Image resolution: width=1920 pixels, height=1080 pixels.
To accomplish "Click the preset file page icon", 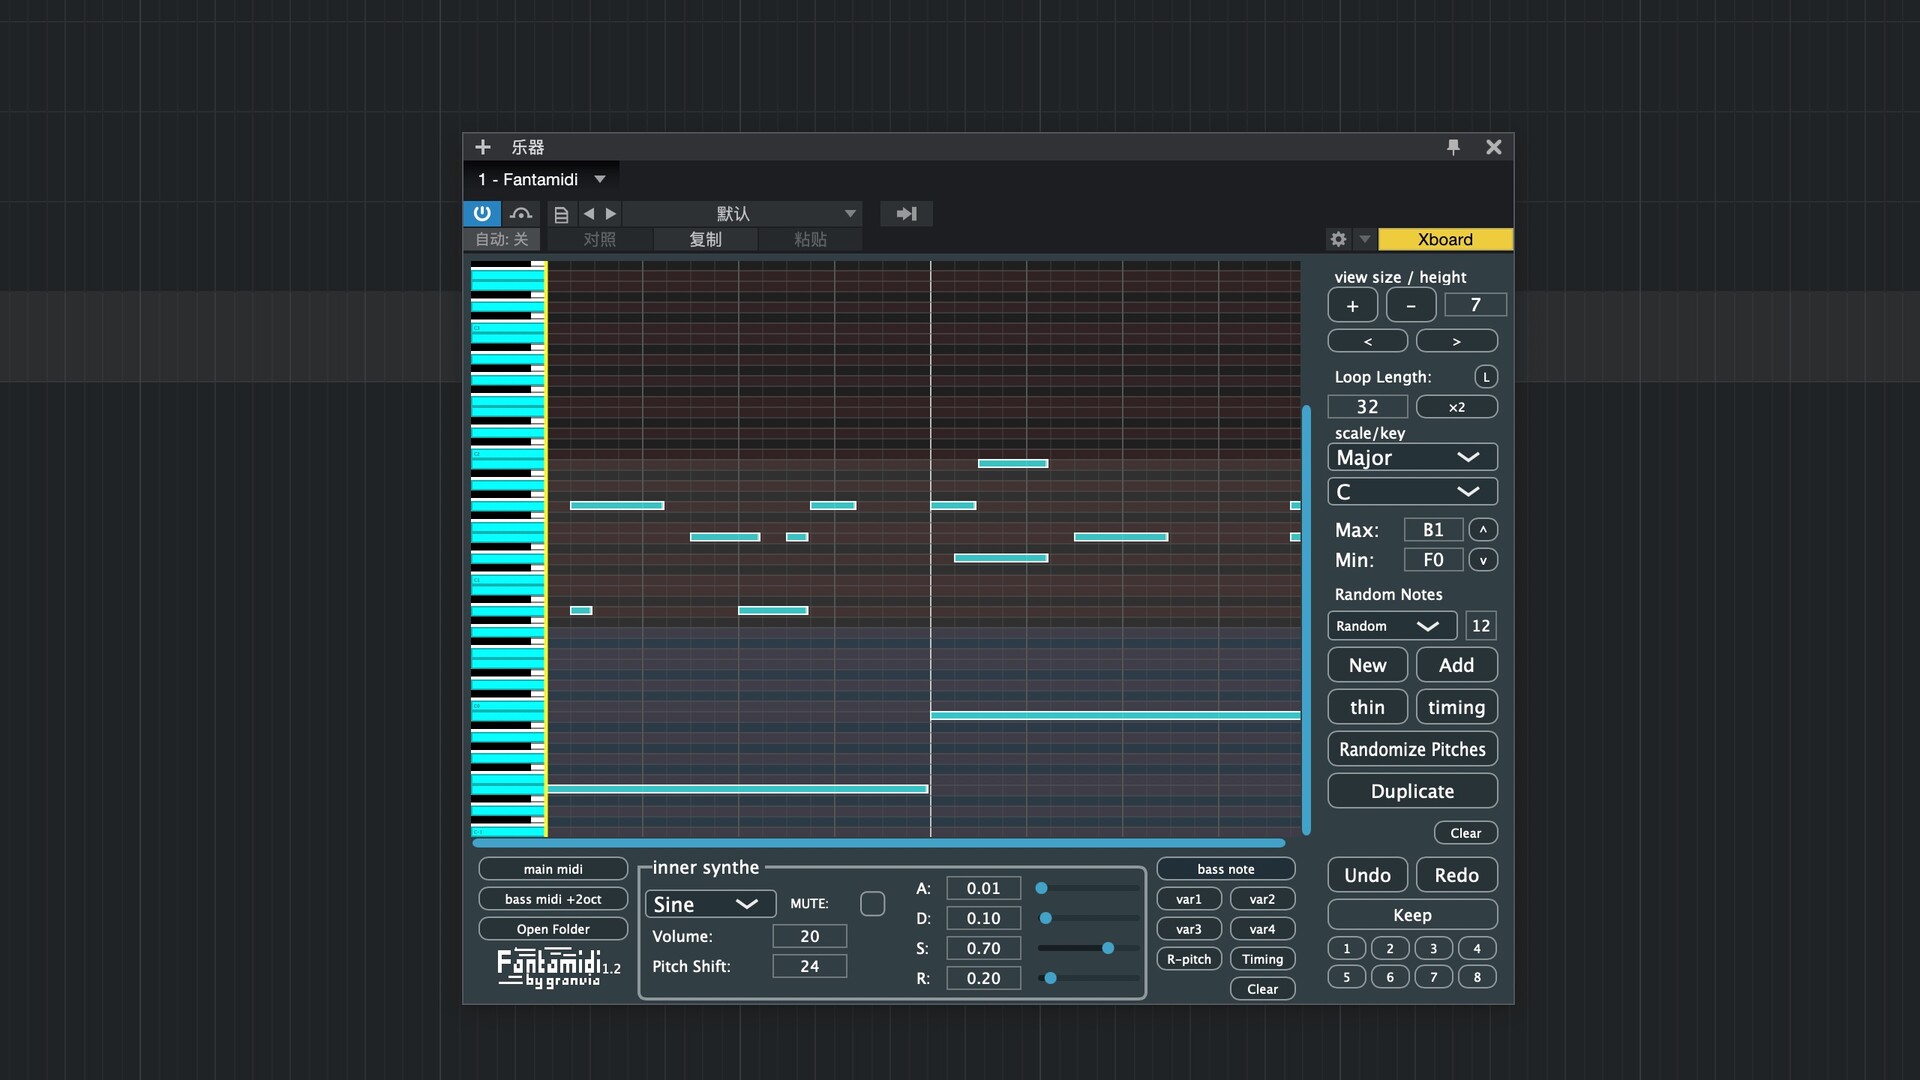I will [x=561, y=214].
